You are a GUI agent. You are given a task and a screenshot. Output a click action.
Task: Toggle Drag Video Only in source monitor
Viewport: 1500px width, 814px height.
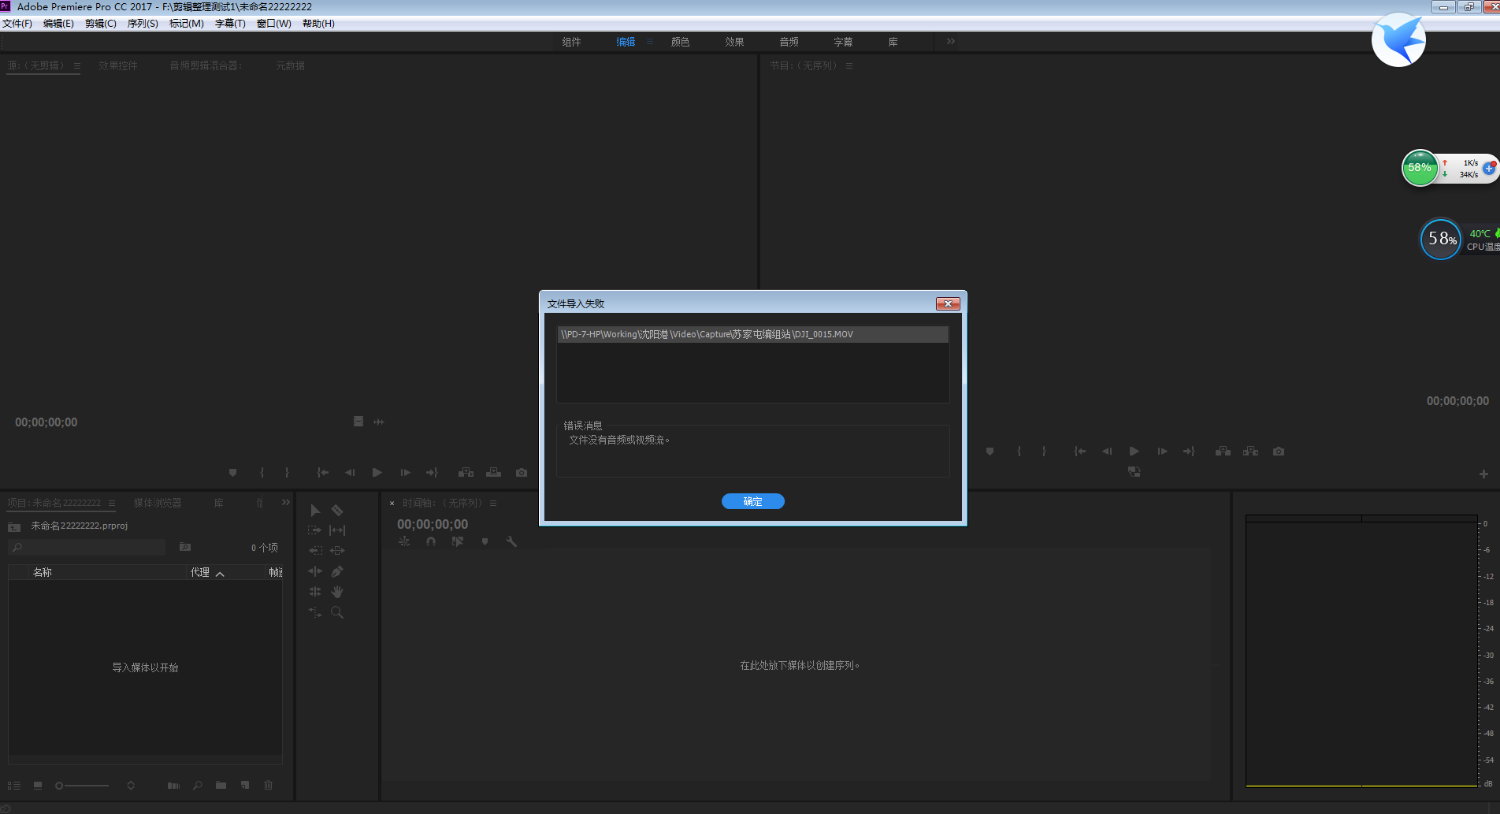tap(358, 421)
